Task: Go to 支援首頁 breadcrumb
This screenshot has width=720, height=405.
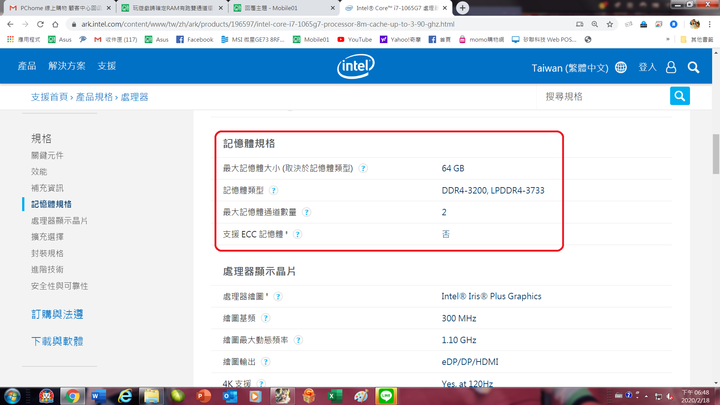Action: (x=49, y=97)
